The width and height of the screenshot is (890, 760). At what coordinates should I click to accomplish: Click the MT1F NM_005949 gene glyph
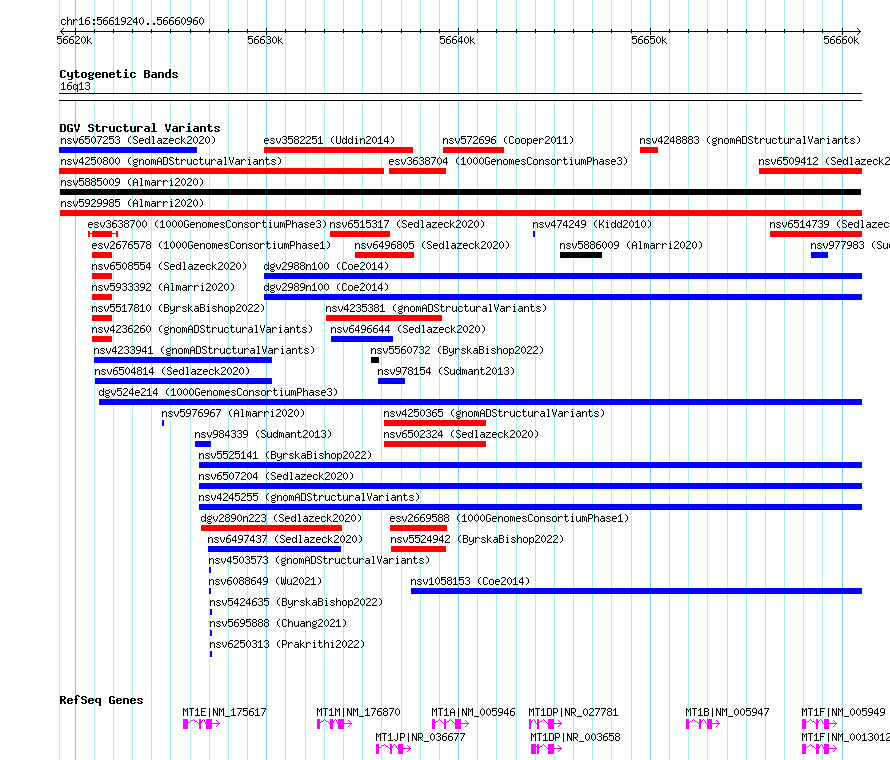click(x=819, y=724)
